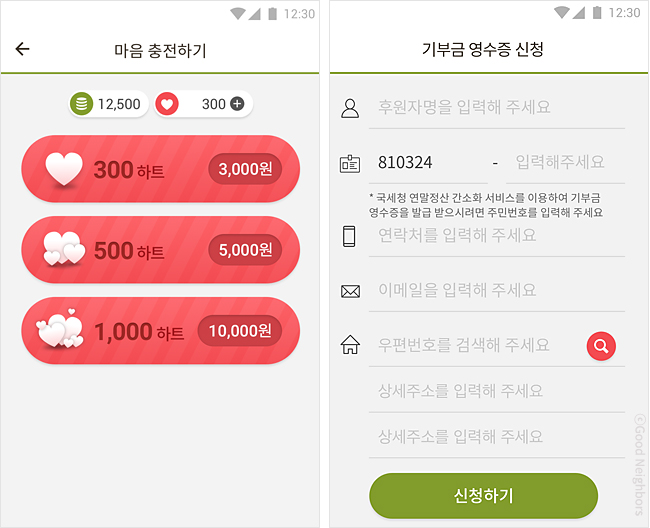
Task: Click the red postal code search icon
Action: 601,346
